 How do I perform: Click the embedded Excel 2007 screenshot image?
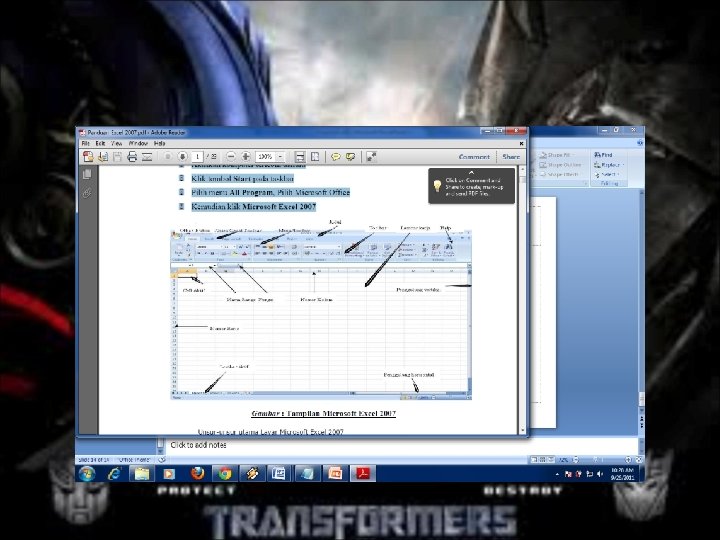(x=321, y=315)
